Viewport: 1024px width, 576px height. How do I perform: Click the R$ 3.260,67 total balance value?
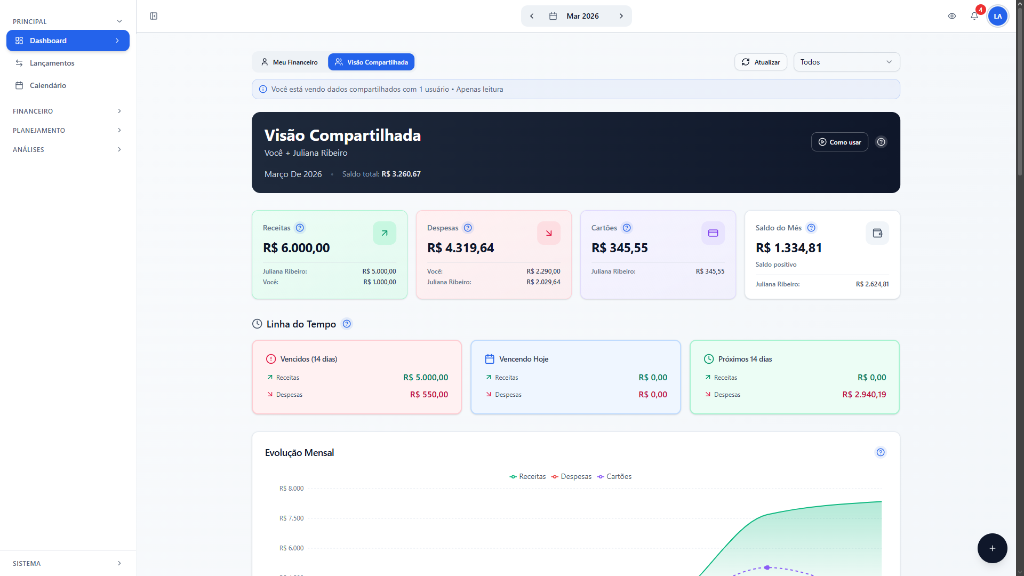[x=401, y=174]
